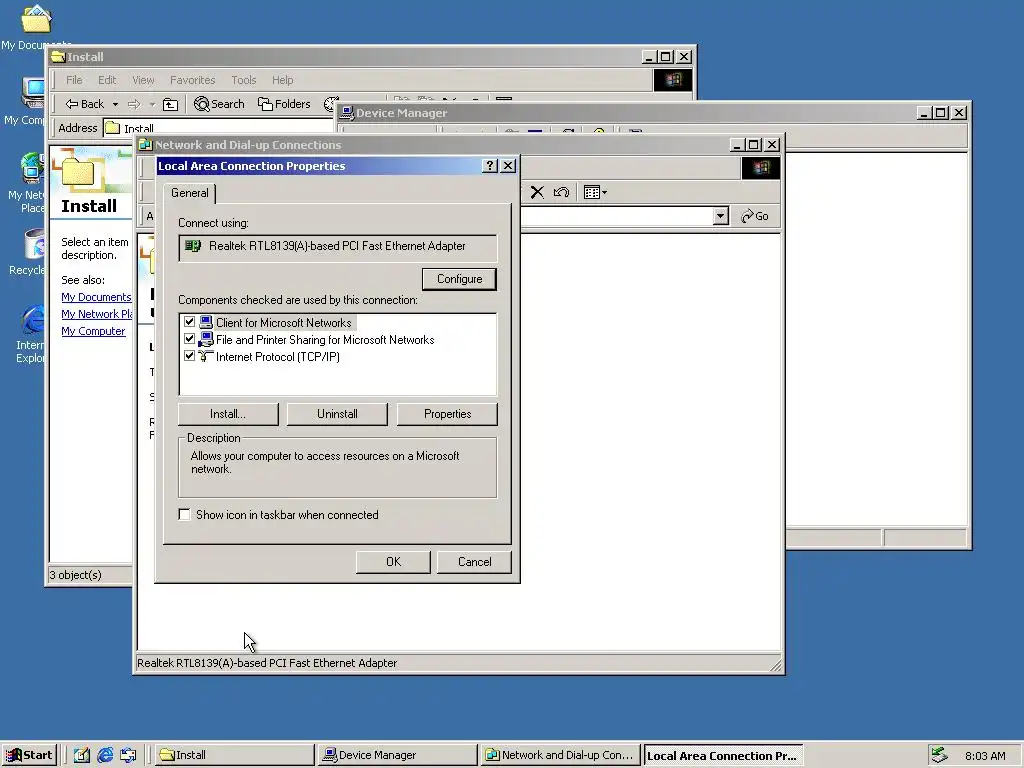Switch to Install taskbar button
Viewport: 1024px width, 768px height.
pos(234,755)
